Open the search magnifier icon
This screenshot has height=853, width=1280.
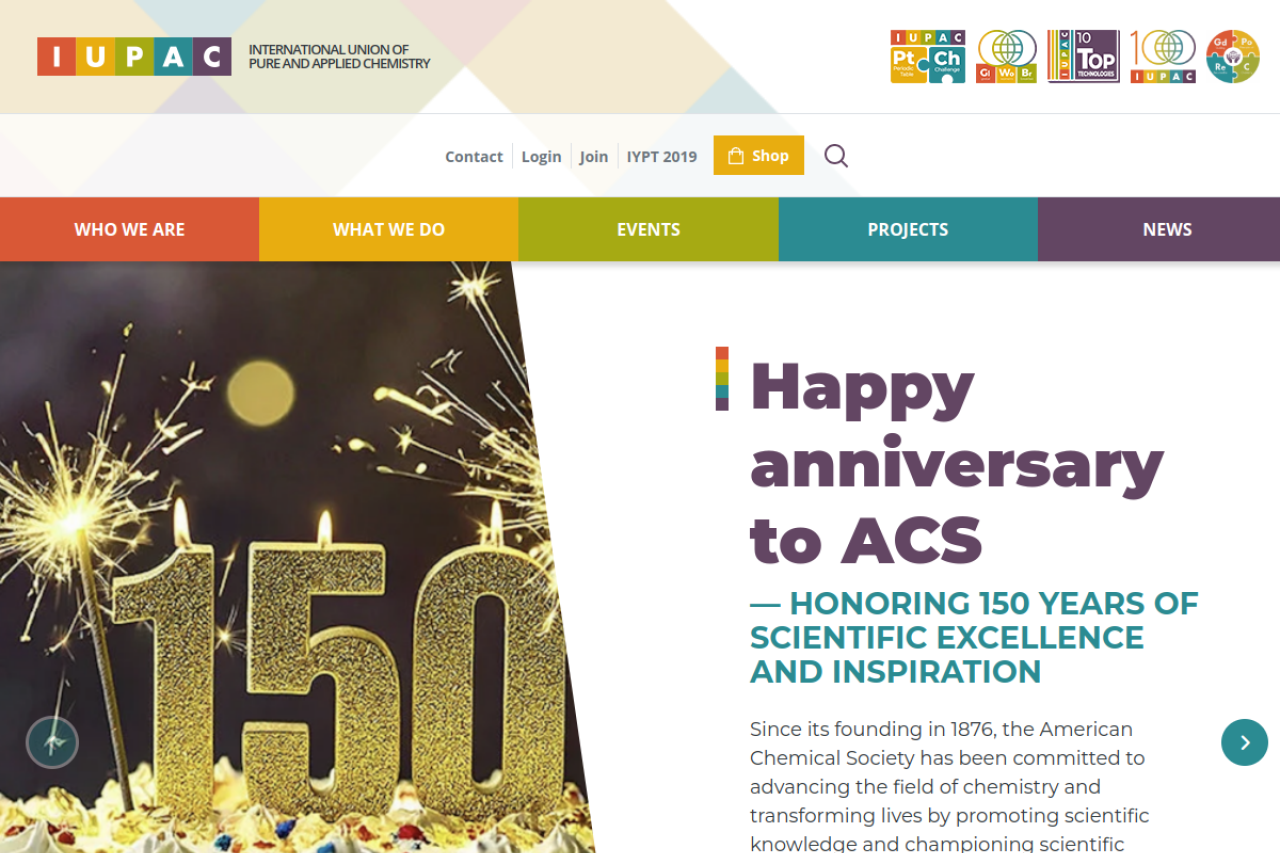click(x=836, y=156)
